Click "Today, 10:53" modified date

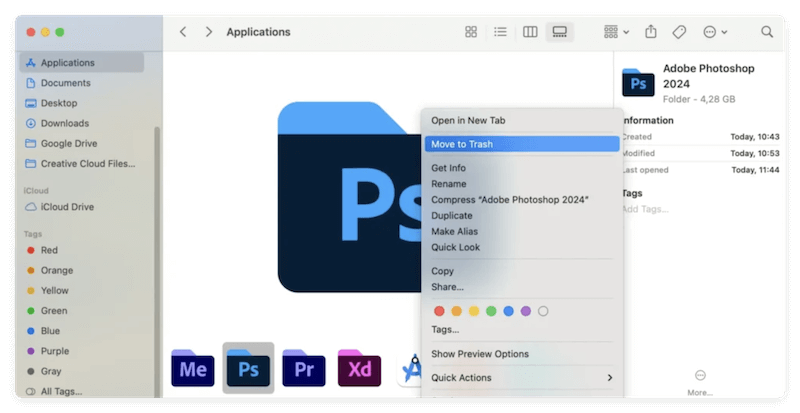pyautogui.click(x=755, y=153)
